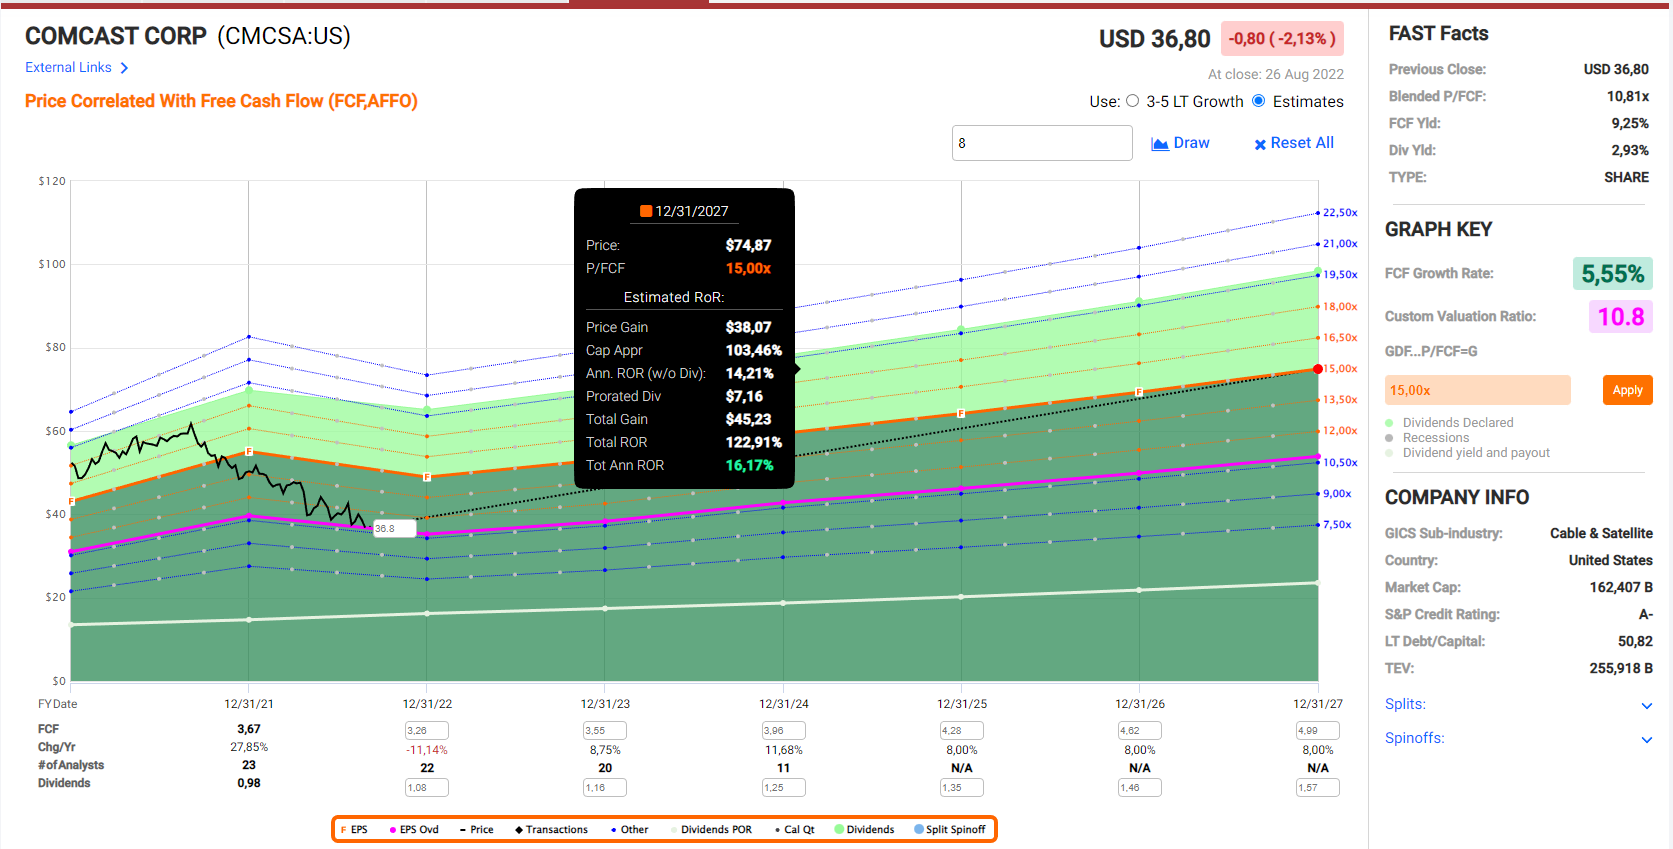Toggle EPS legend marker in chart legend

click(x=344, y=830)
